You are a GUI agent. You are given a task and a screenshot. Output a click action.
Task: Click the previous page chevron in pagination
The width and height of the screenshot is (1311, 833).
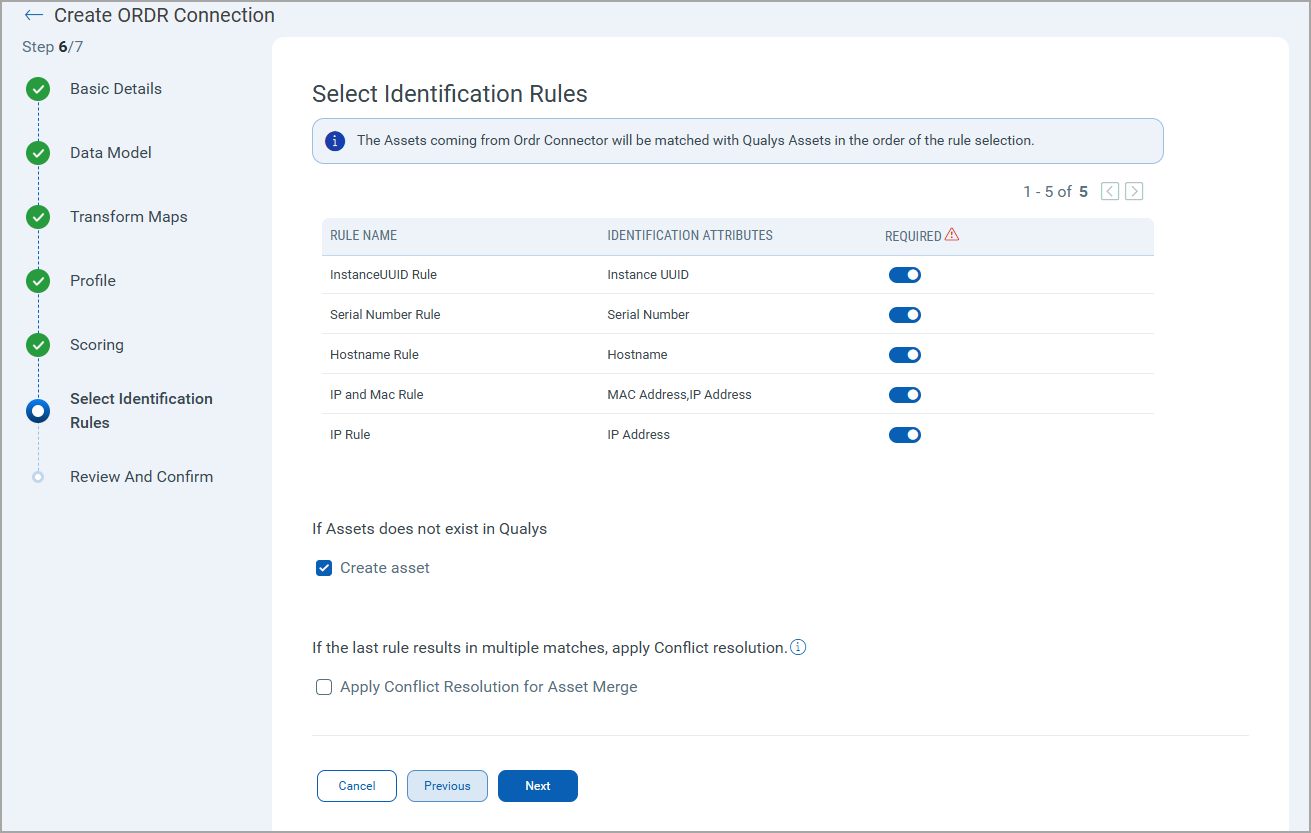1109,190
